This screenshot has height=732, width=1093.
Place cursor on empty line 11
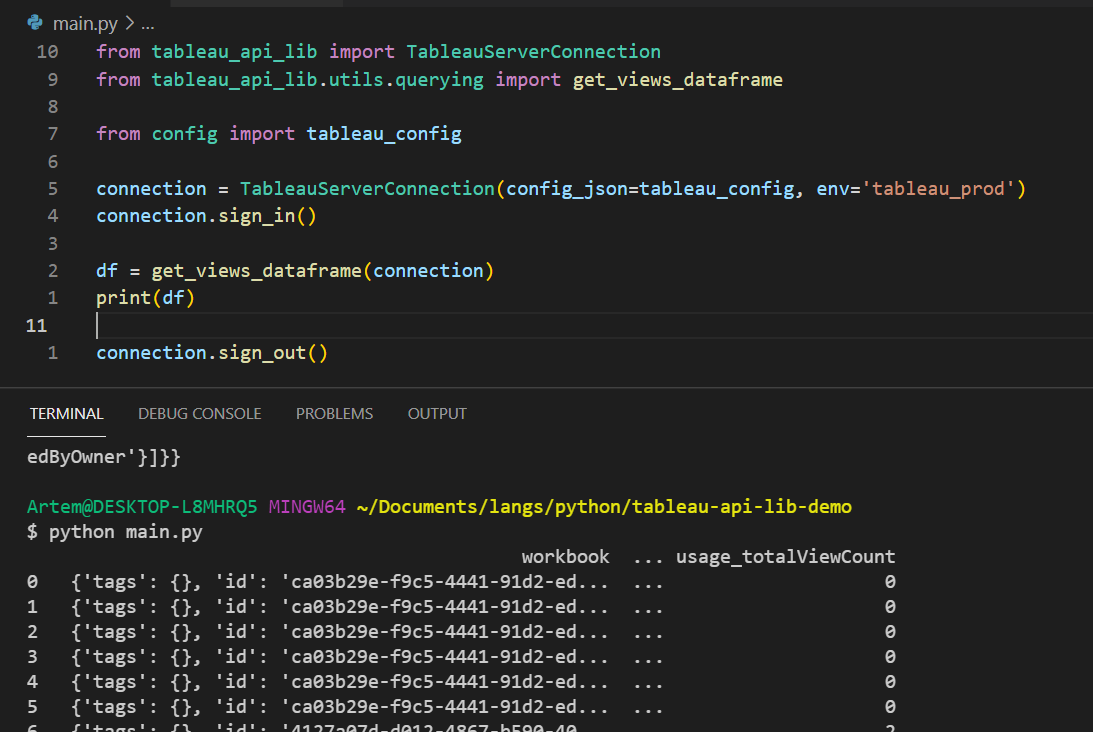(x=593, y=326)
